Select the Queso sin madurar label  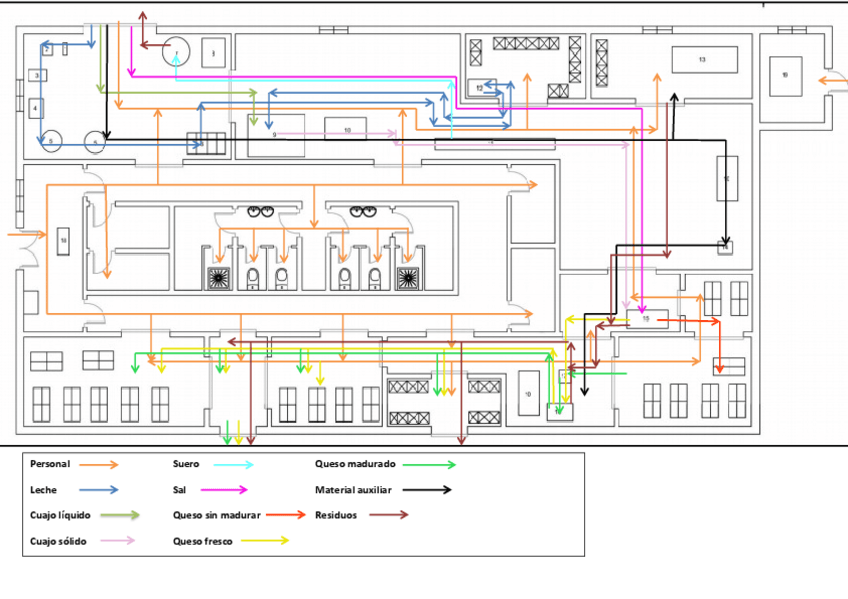click(217, 515)
